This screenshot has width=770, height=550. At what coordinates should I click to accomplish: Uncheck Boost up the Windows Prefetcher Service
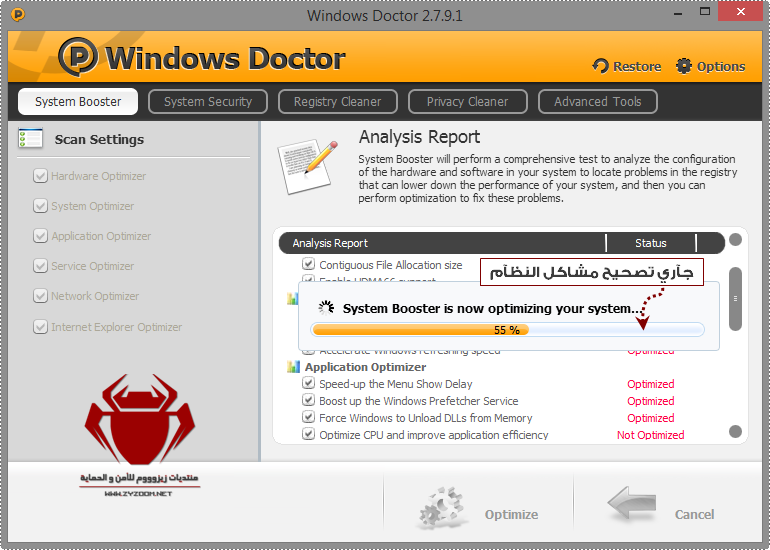pos(308,400)
